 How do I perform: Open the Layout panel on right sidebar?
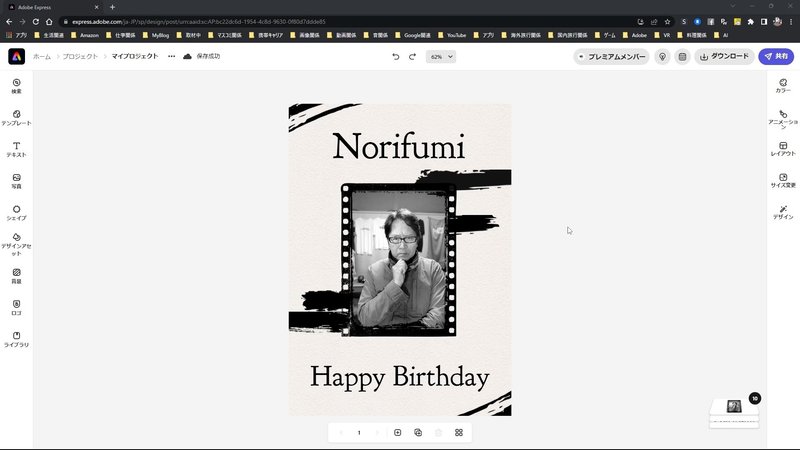click(x=783, y=149)
